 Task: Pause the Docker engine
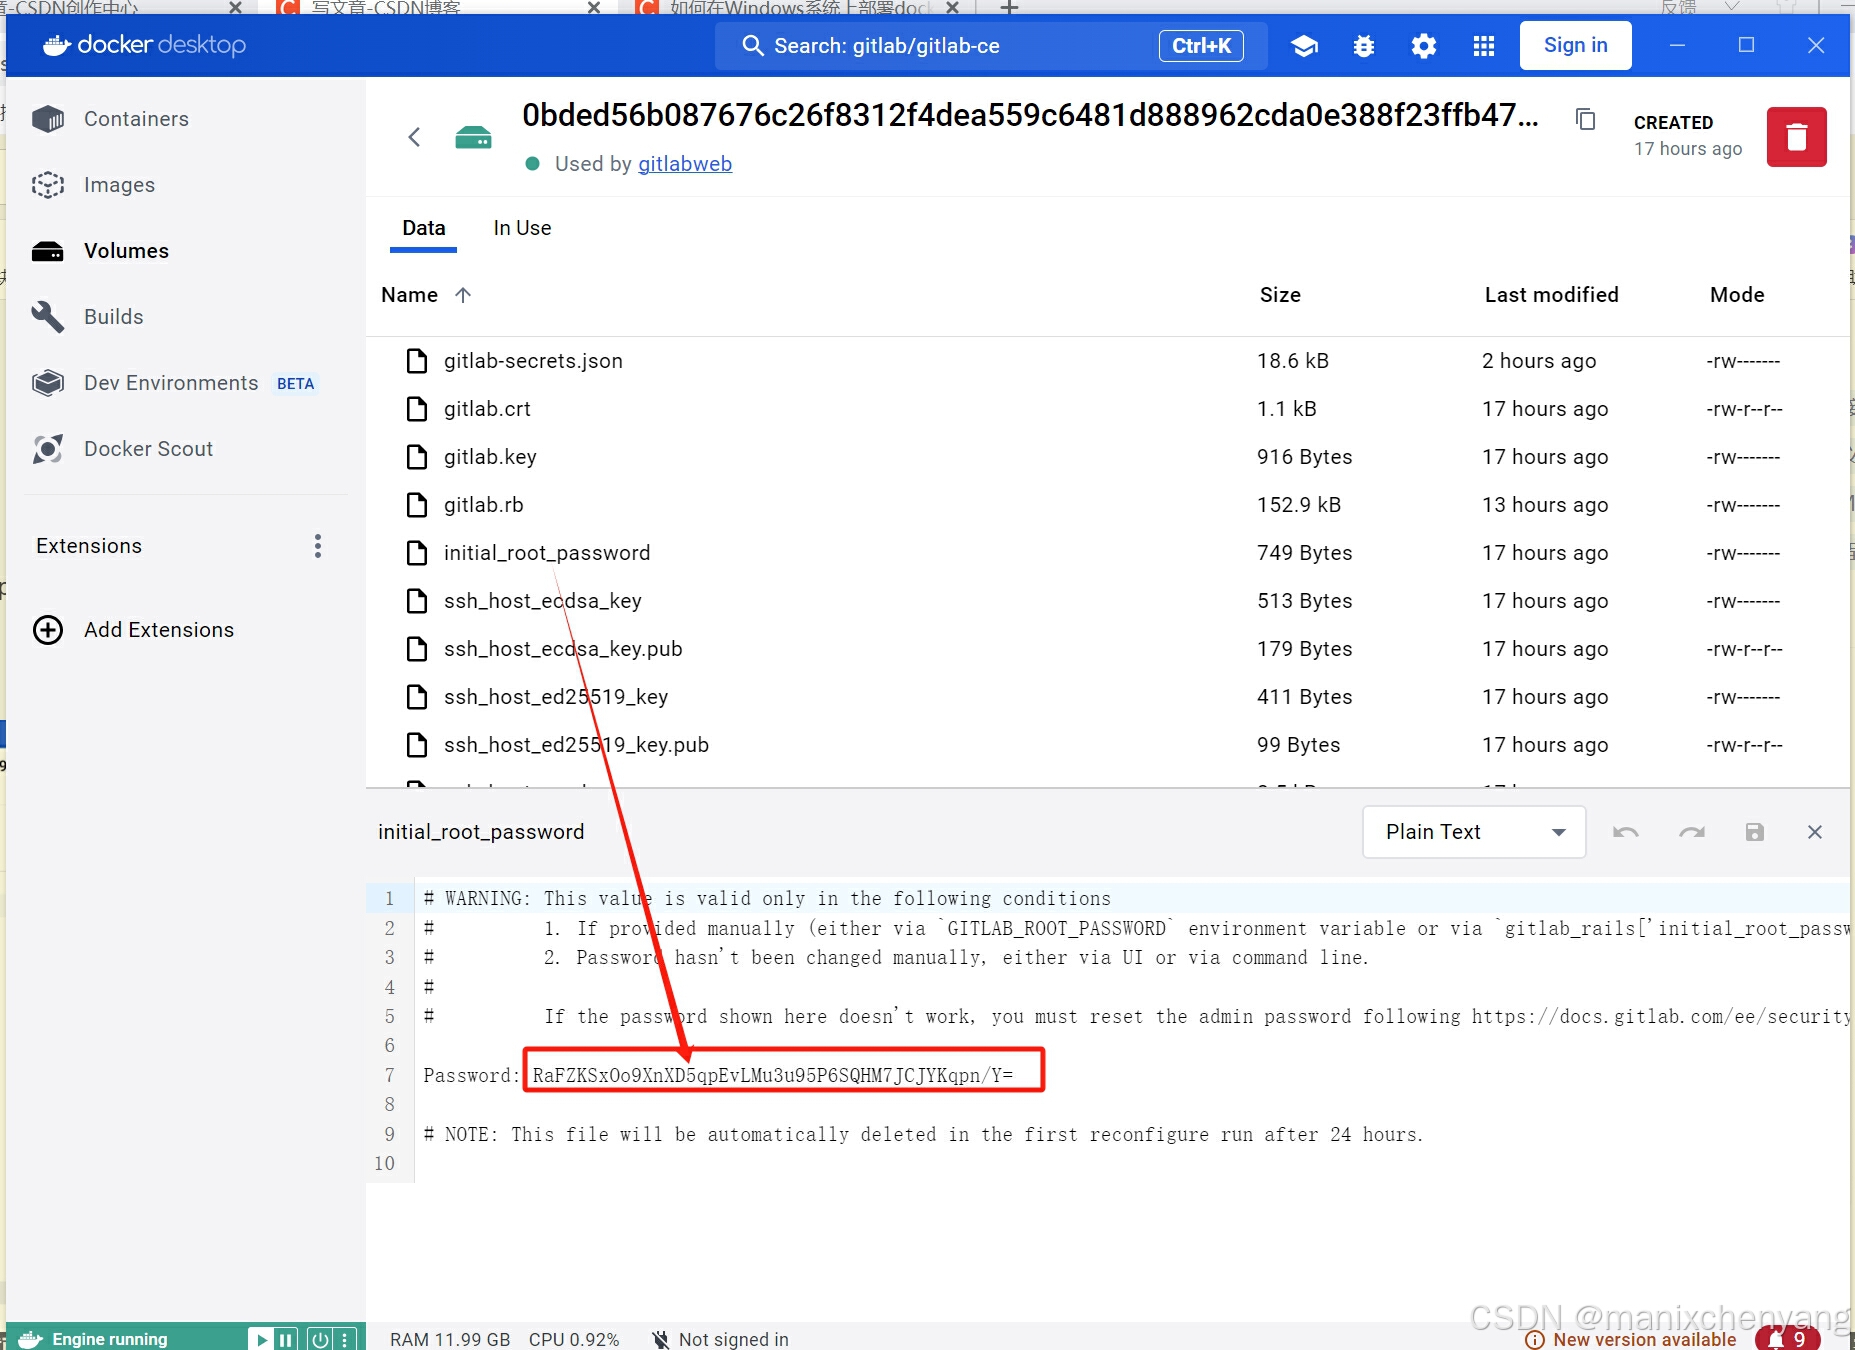(286, 1339)
